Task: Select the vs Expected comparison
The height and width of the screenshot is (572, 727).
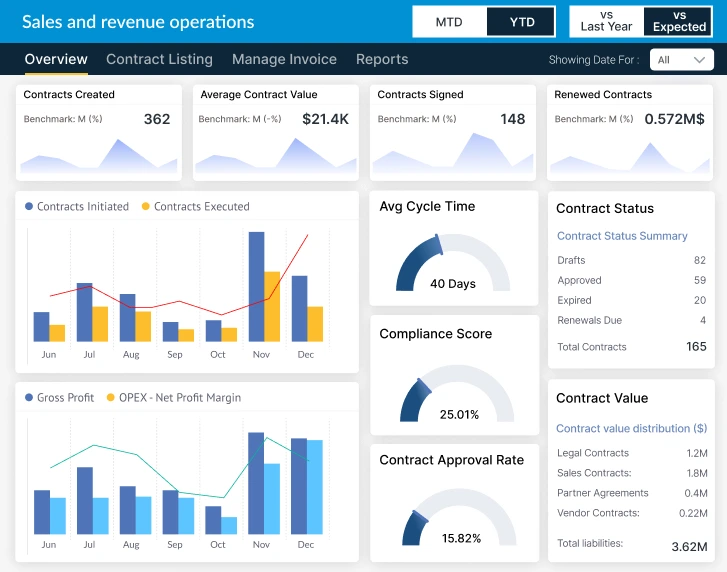Action: 679,21
